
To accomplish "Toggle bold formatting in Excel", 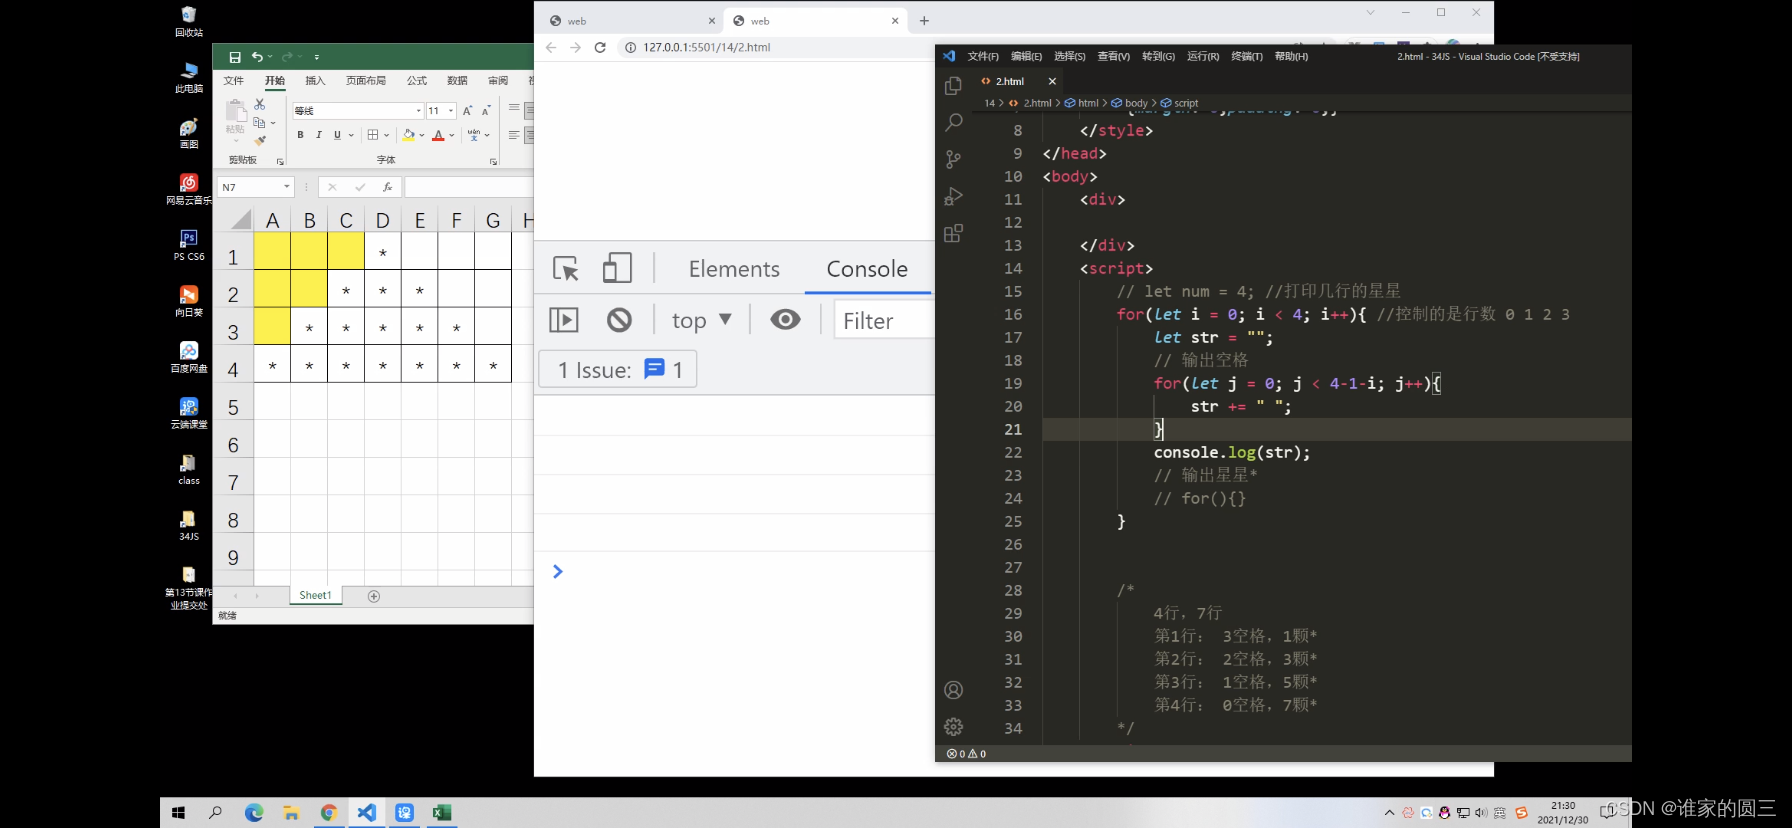I will pyautogui.click(x=300, y=135).
